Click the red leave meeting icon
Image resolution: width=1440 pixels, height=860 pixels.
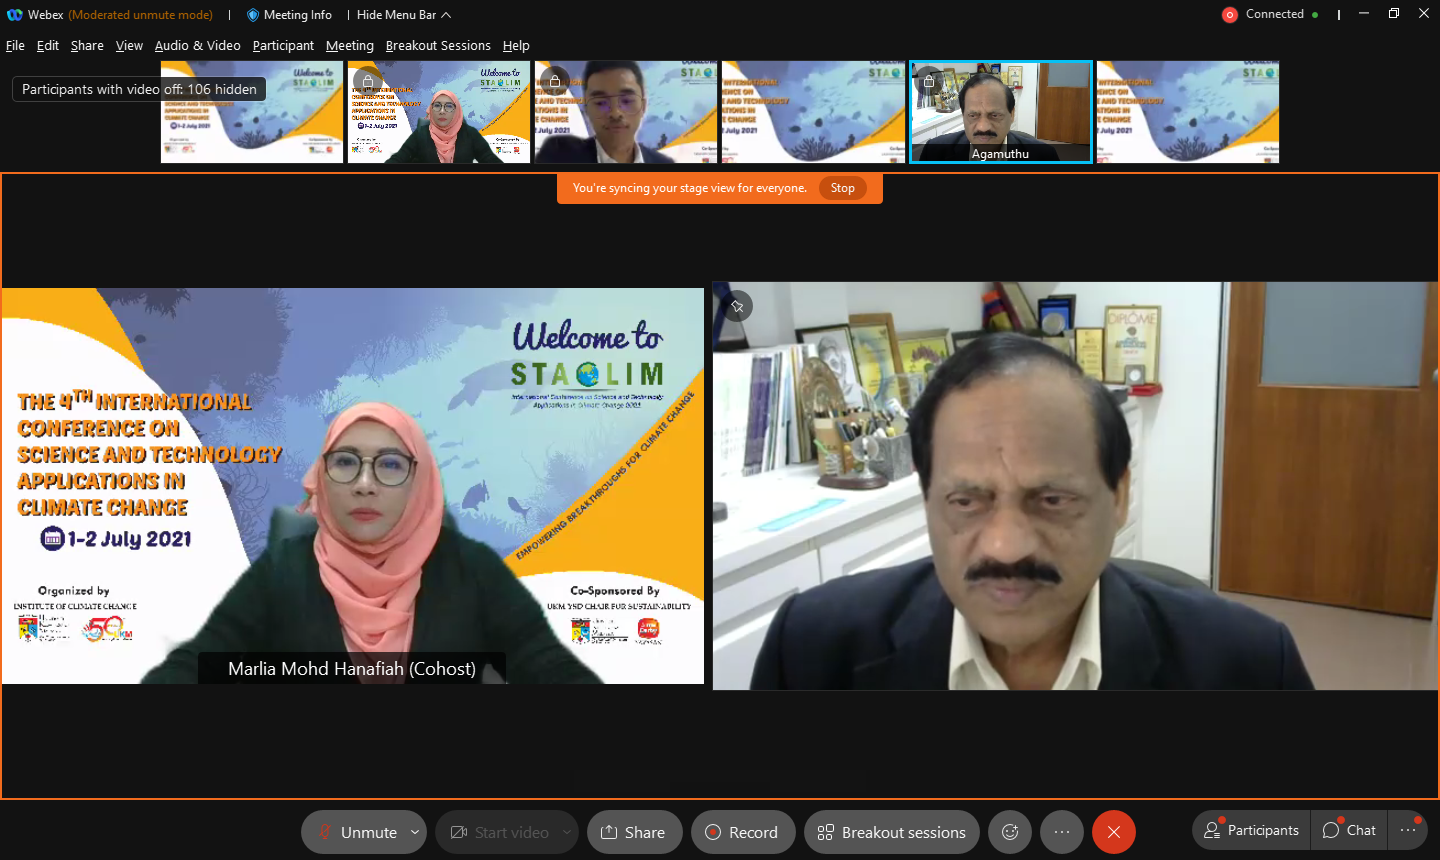(1113, 832)
